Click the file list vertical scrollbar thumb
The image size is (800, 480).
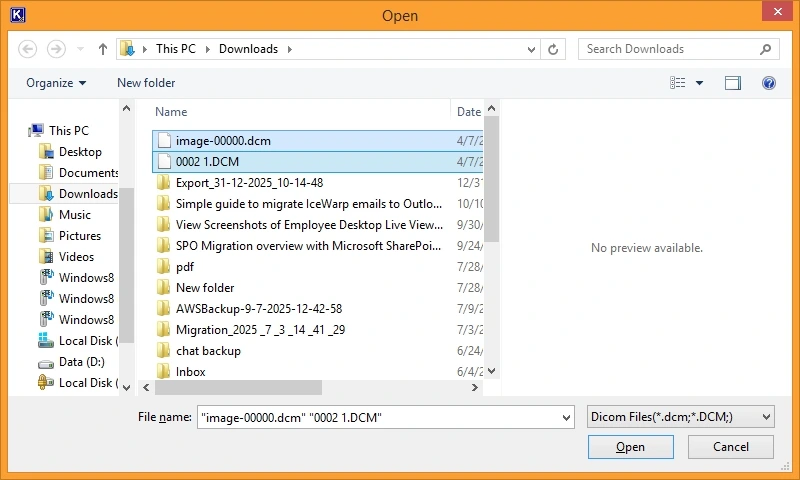tap(491, 179)
